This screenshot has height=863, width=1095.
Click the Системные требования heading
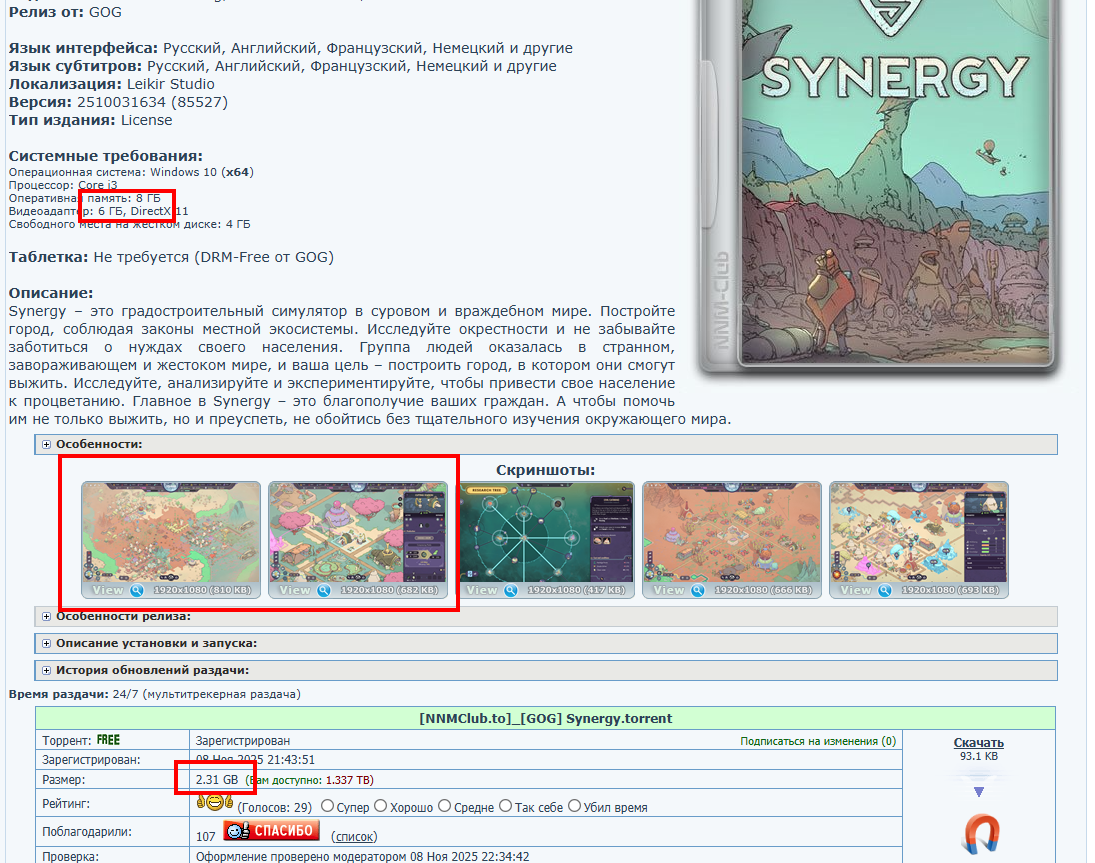[x=105, y=156]
